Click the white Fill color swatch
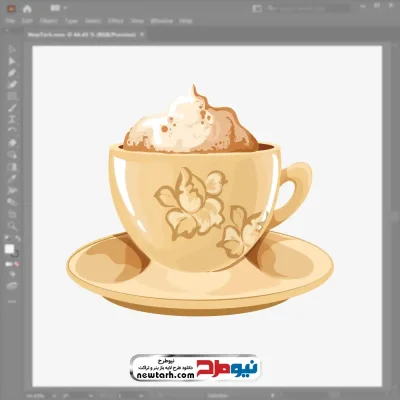This screenshot has width=400, height=400. click(x=9, y=249)
